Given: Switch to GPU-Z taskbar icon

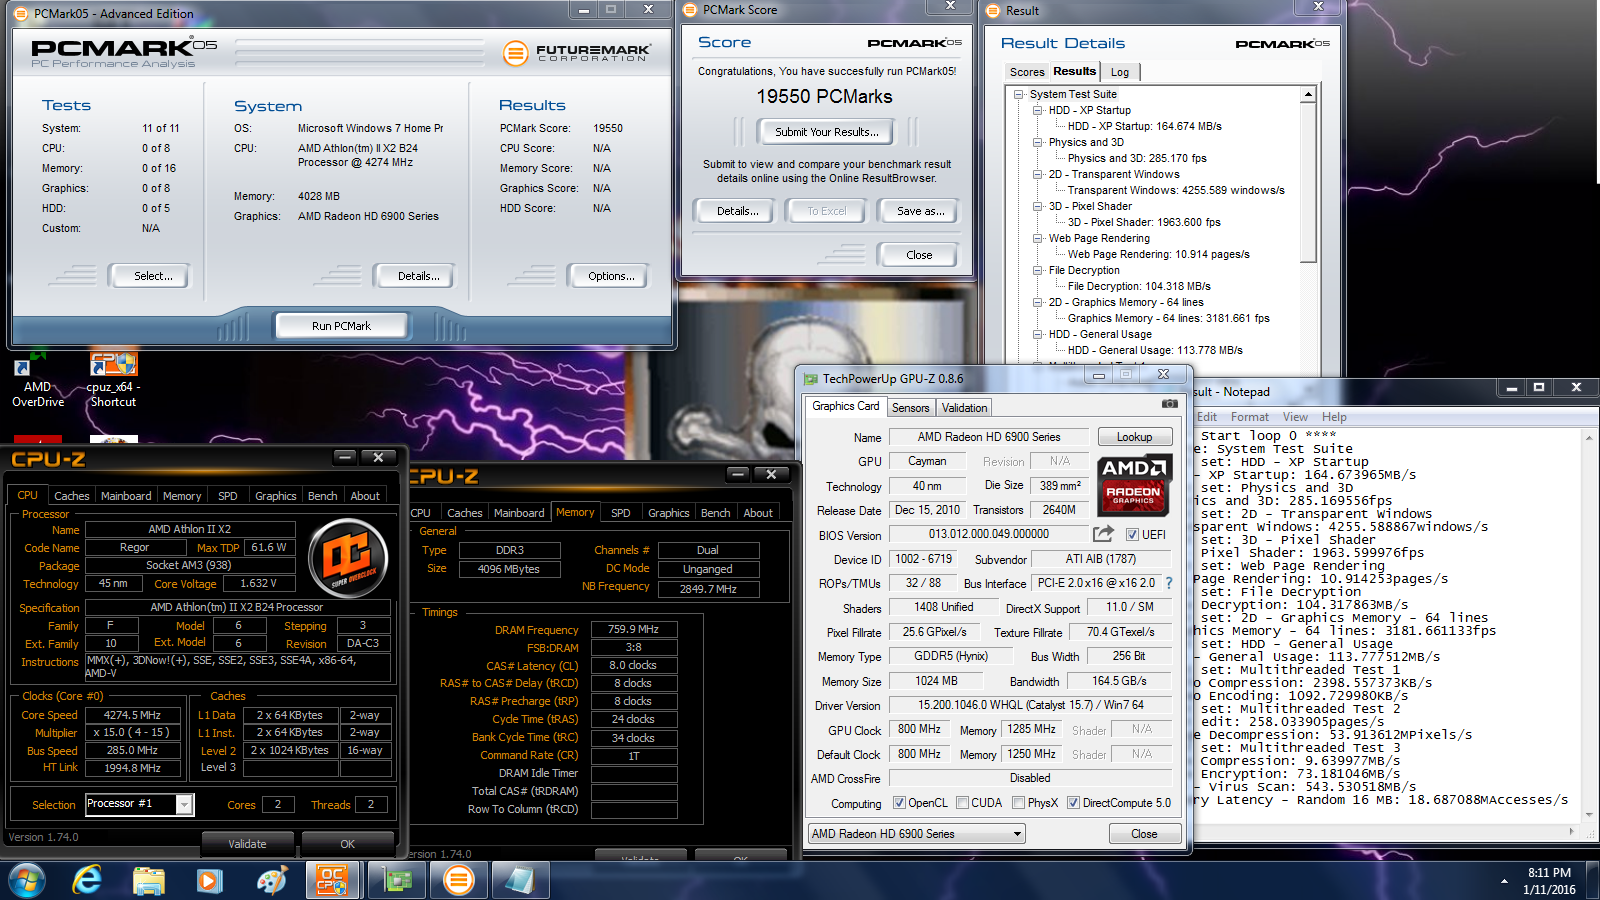Looking at the screenshot, I should coord(398,880).
